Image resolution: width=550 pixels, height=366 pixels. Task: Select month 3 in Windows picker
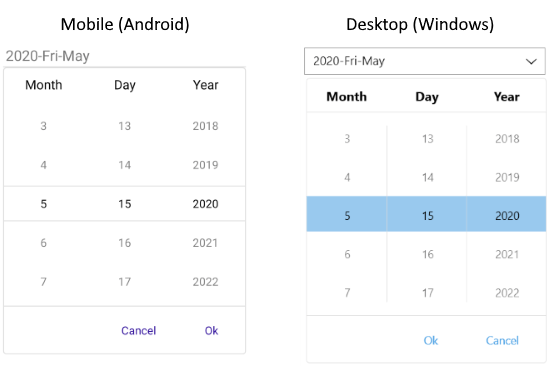pyautogui.click(x=347, y=139)
